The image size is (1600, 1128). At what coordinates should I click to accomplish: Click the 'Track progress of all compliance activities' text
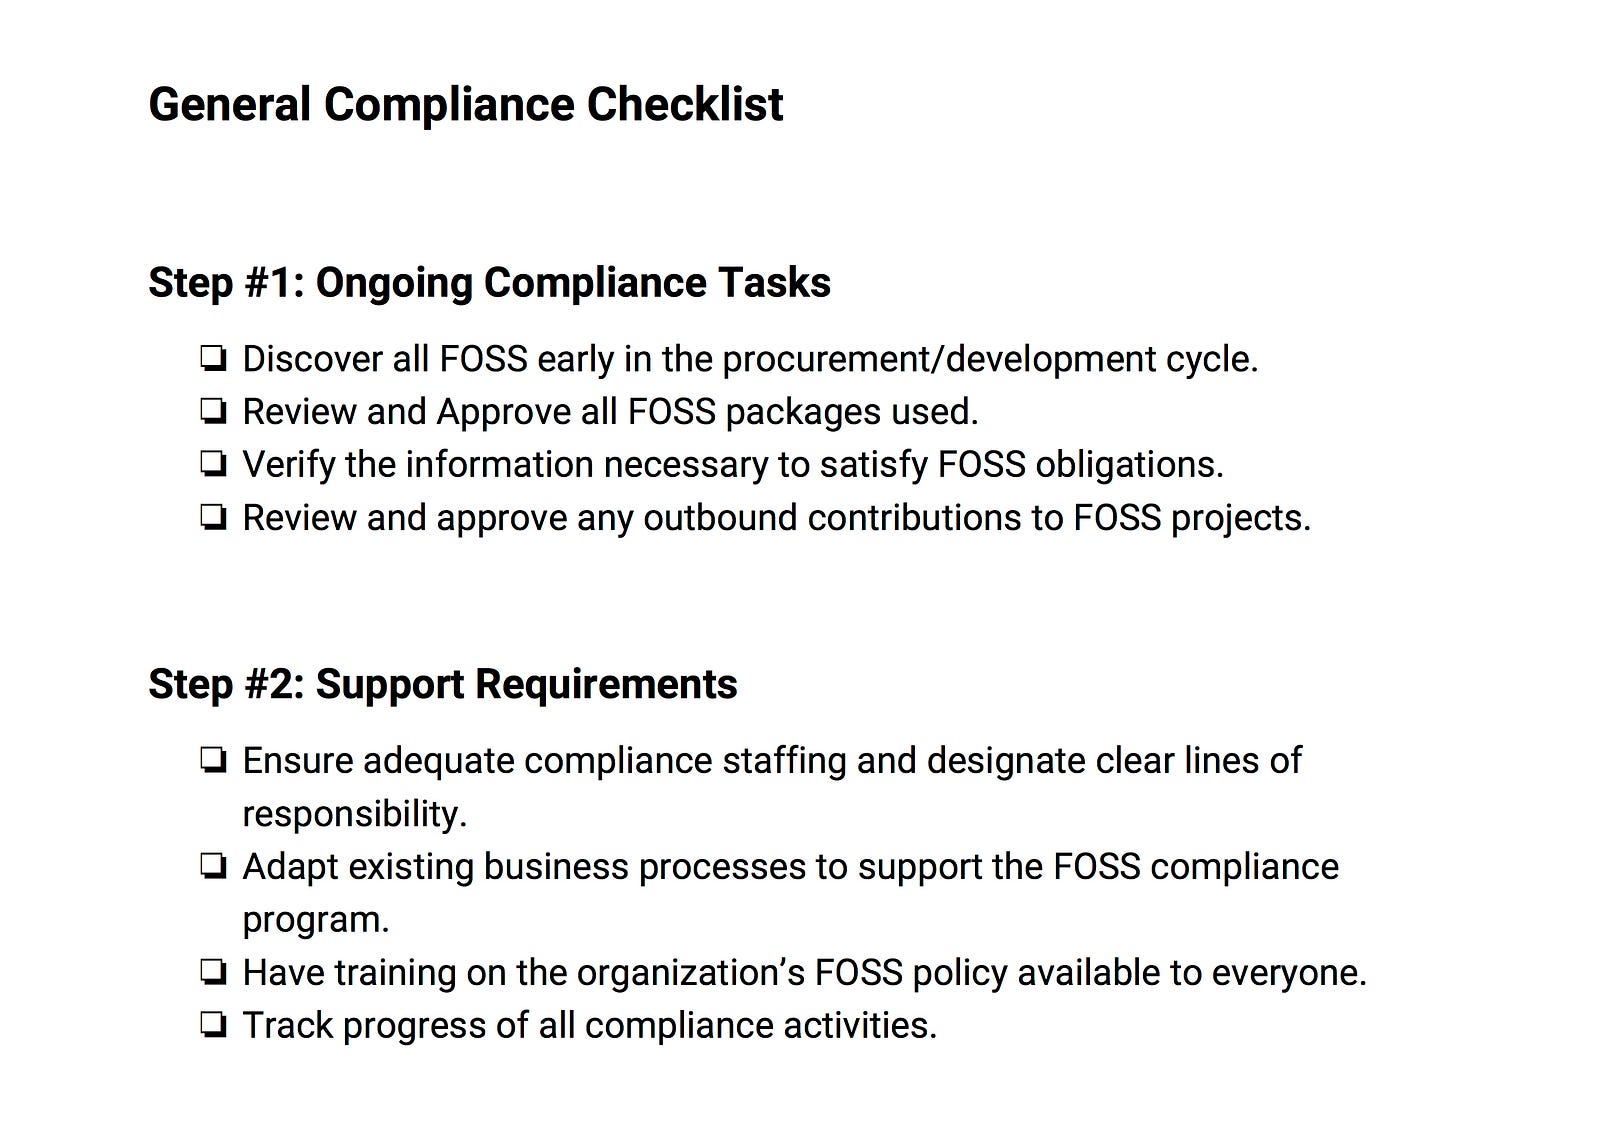pyautogui.click(x=590, y=1026)
